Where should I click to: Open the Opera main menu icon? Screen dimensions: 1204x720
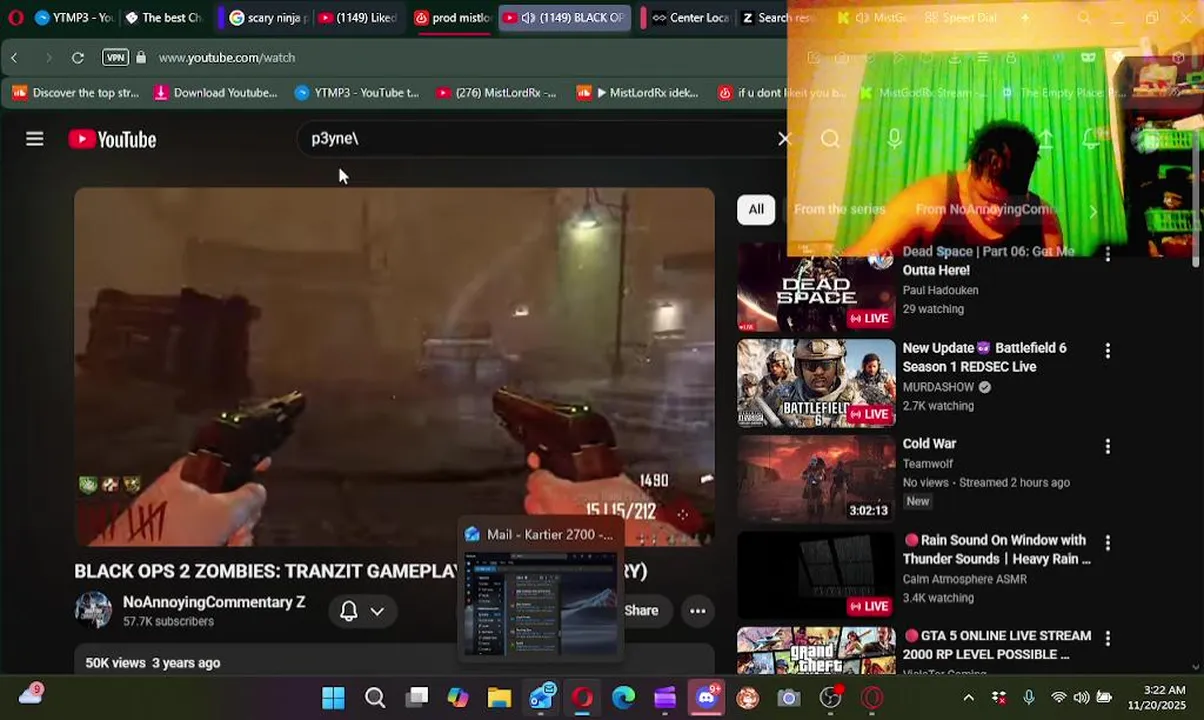(15, 18)
